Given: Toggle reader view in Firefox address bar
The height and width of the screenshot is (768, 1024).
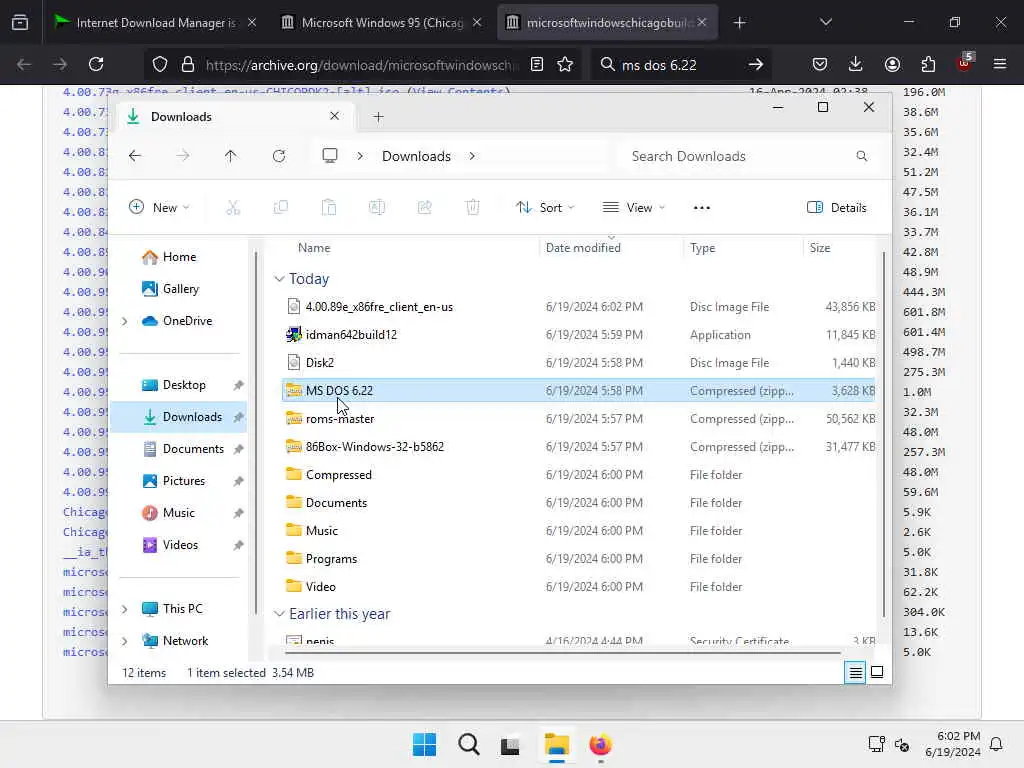Looking at the screenshot, I should pos(537,64).
